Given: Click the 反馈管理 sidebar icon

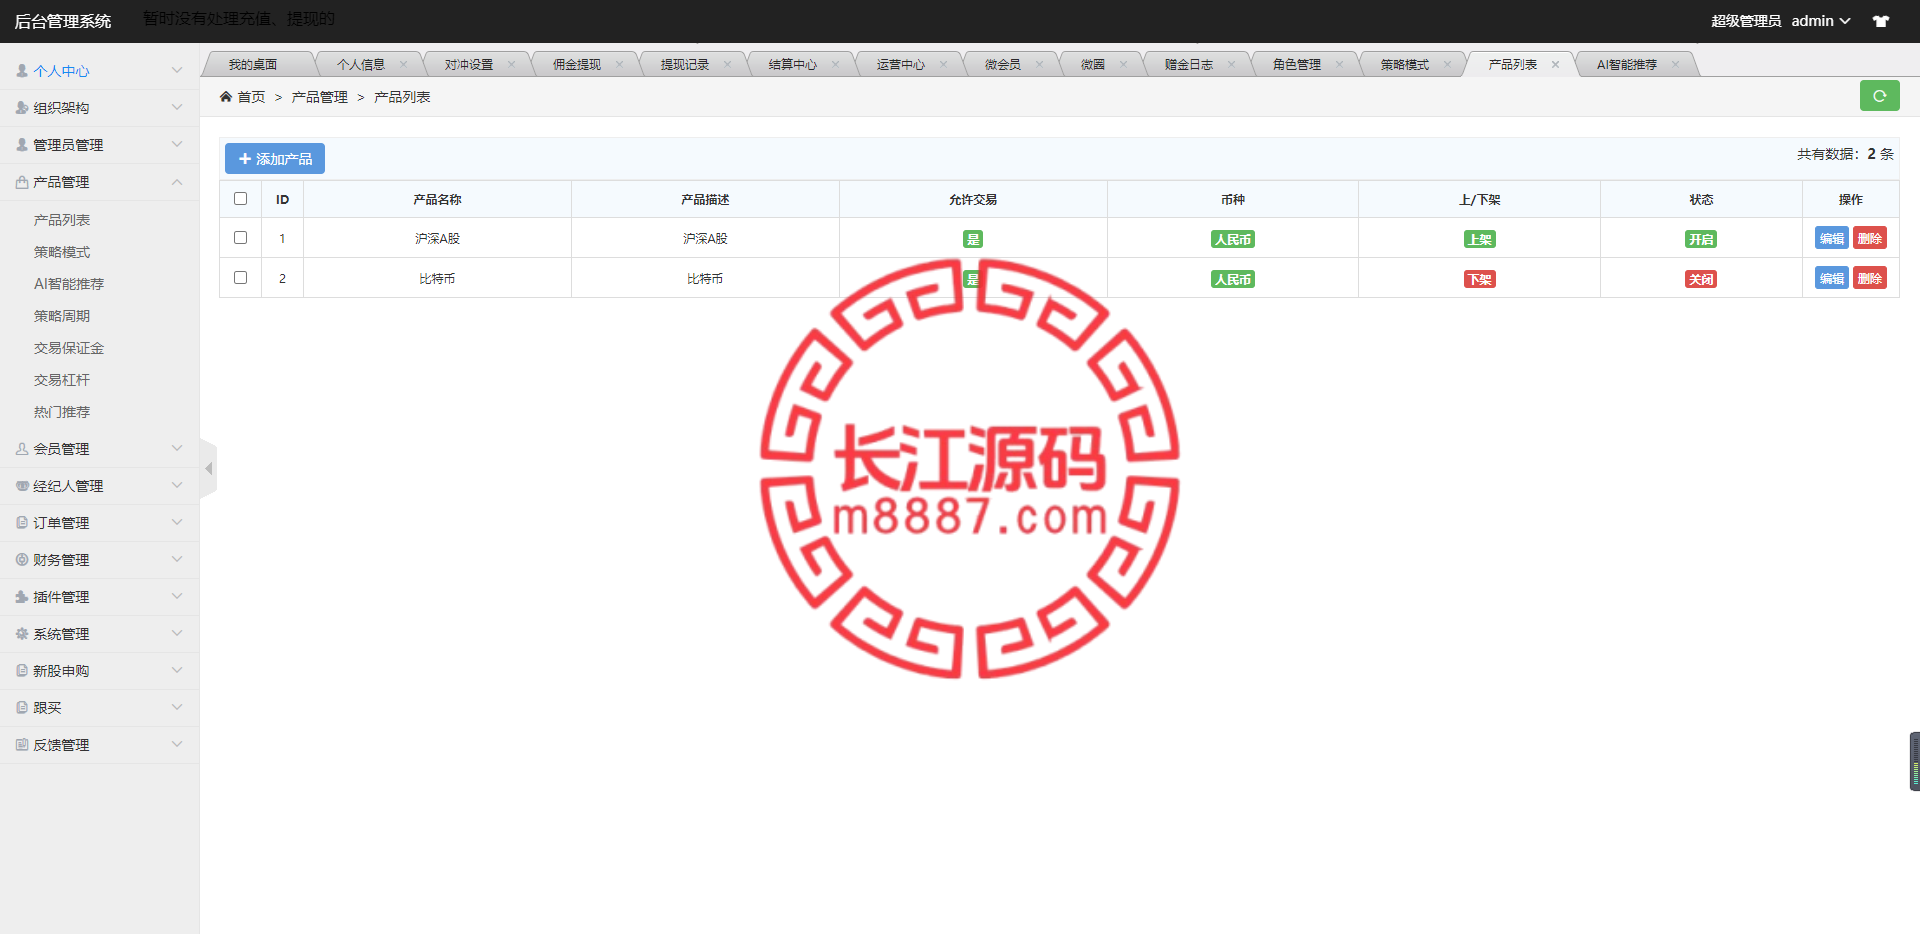Looking at the screenshot, I should click(x=22, y=745).
